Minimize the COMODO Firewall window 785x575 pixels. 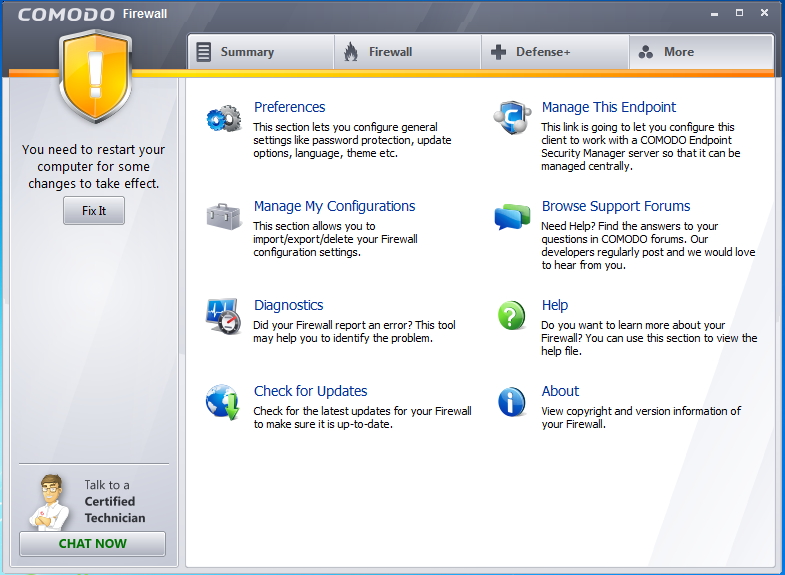(714, 14)
